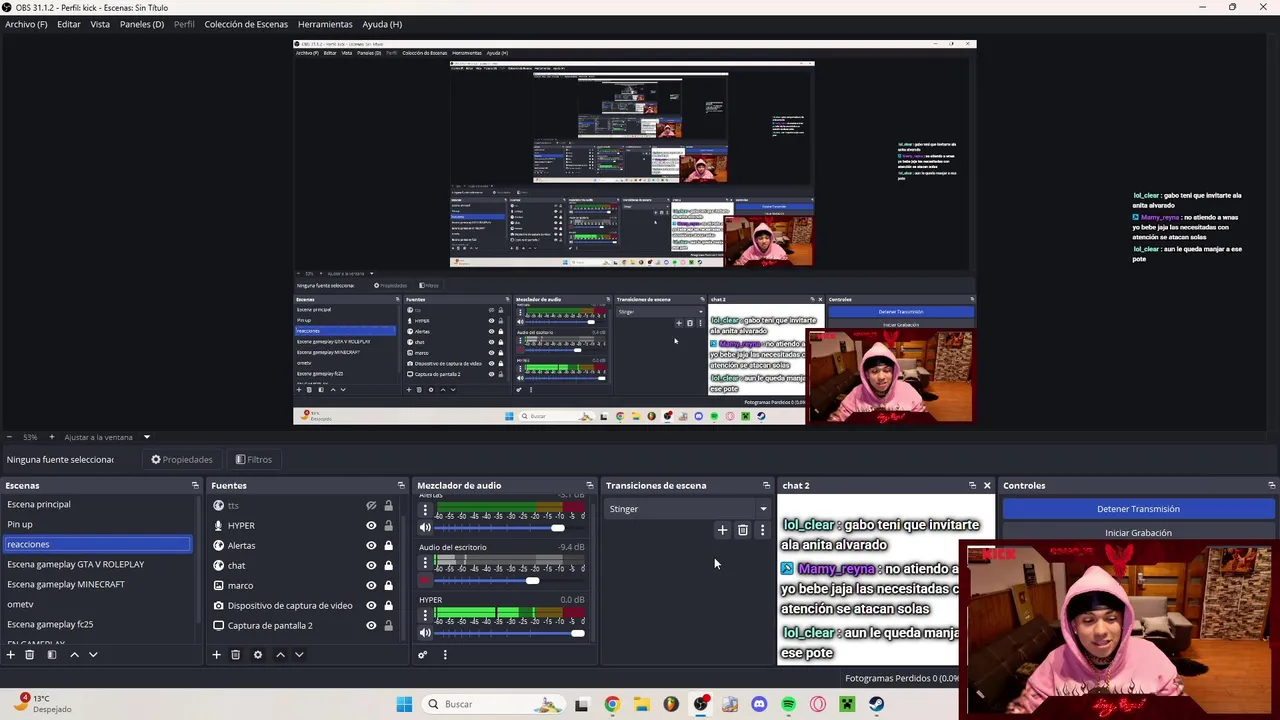Remove the Stinger transition using trash icon
The image size is (1280, 720).
click(x=742, y=530)
